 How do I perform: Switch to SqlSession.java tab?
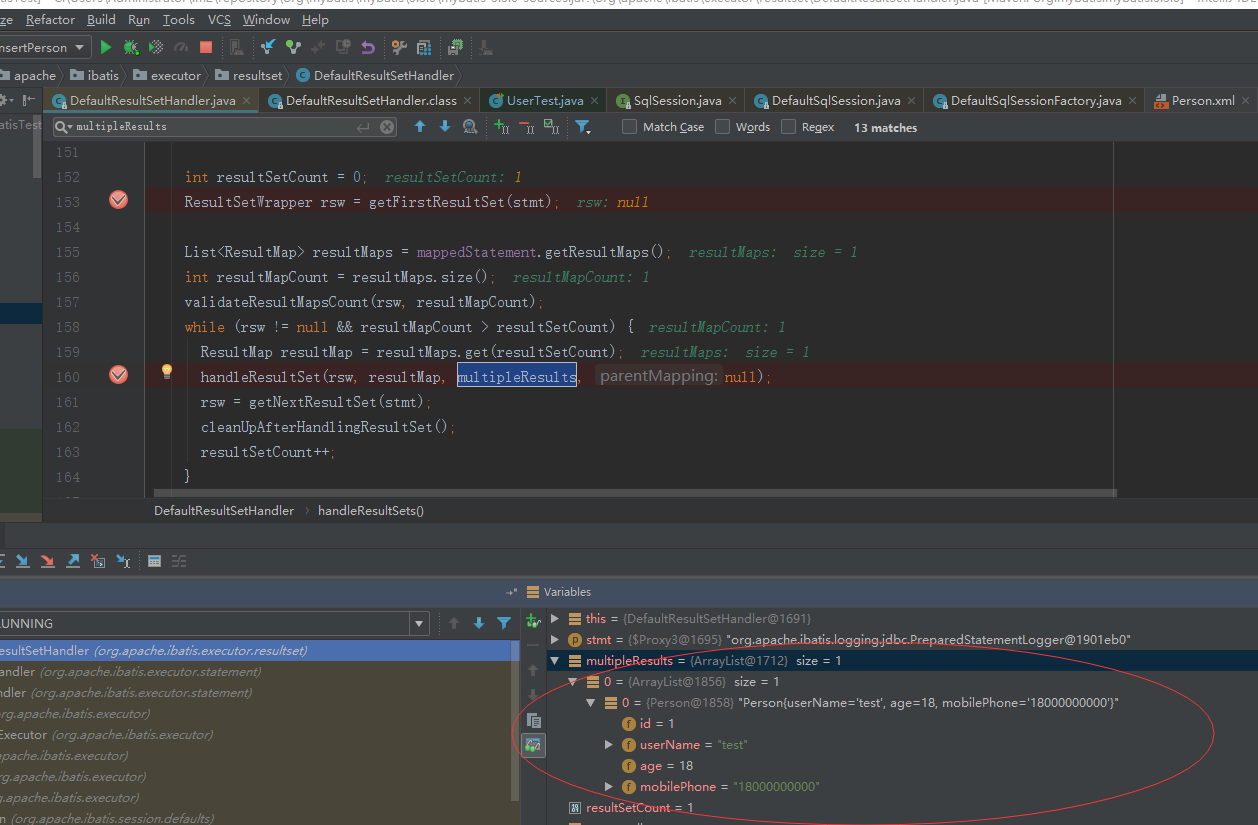[x=676, y=101]
